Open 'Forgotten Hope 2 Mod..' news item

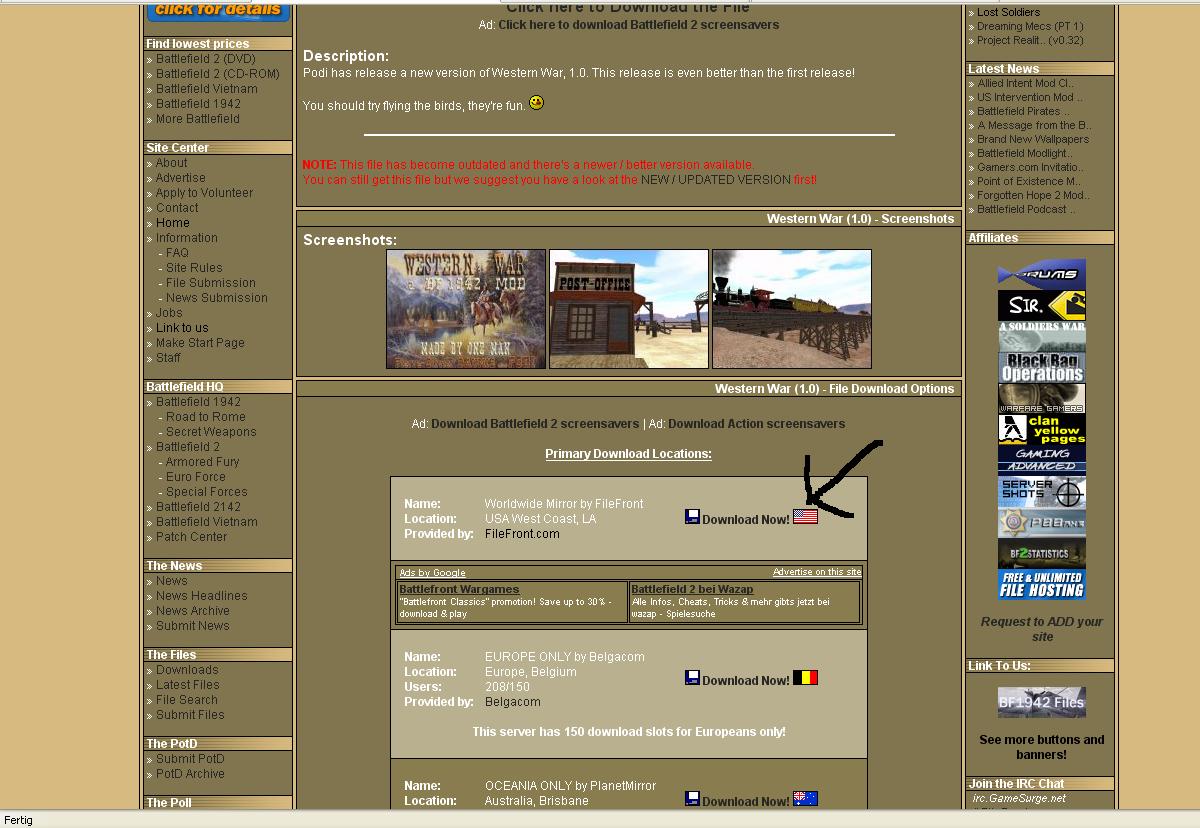tap(1034, 196)
